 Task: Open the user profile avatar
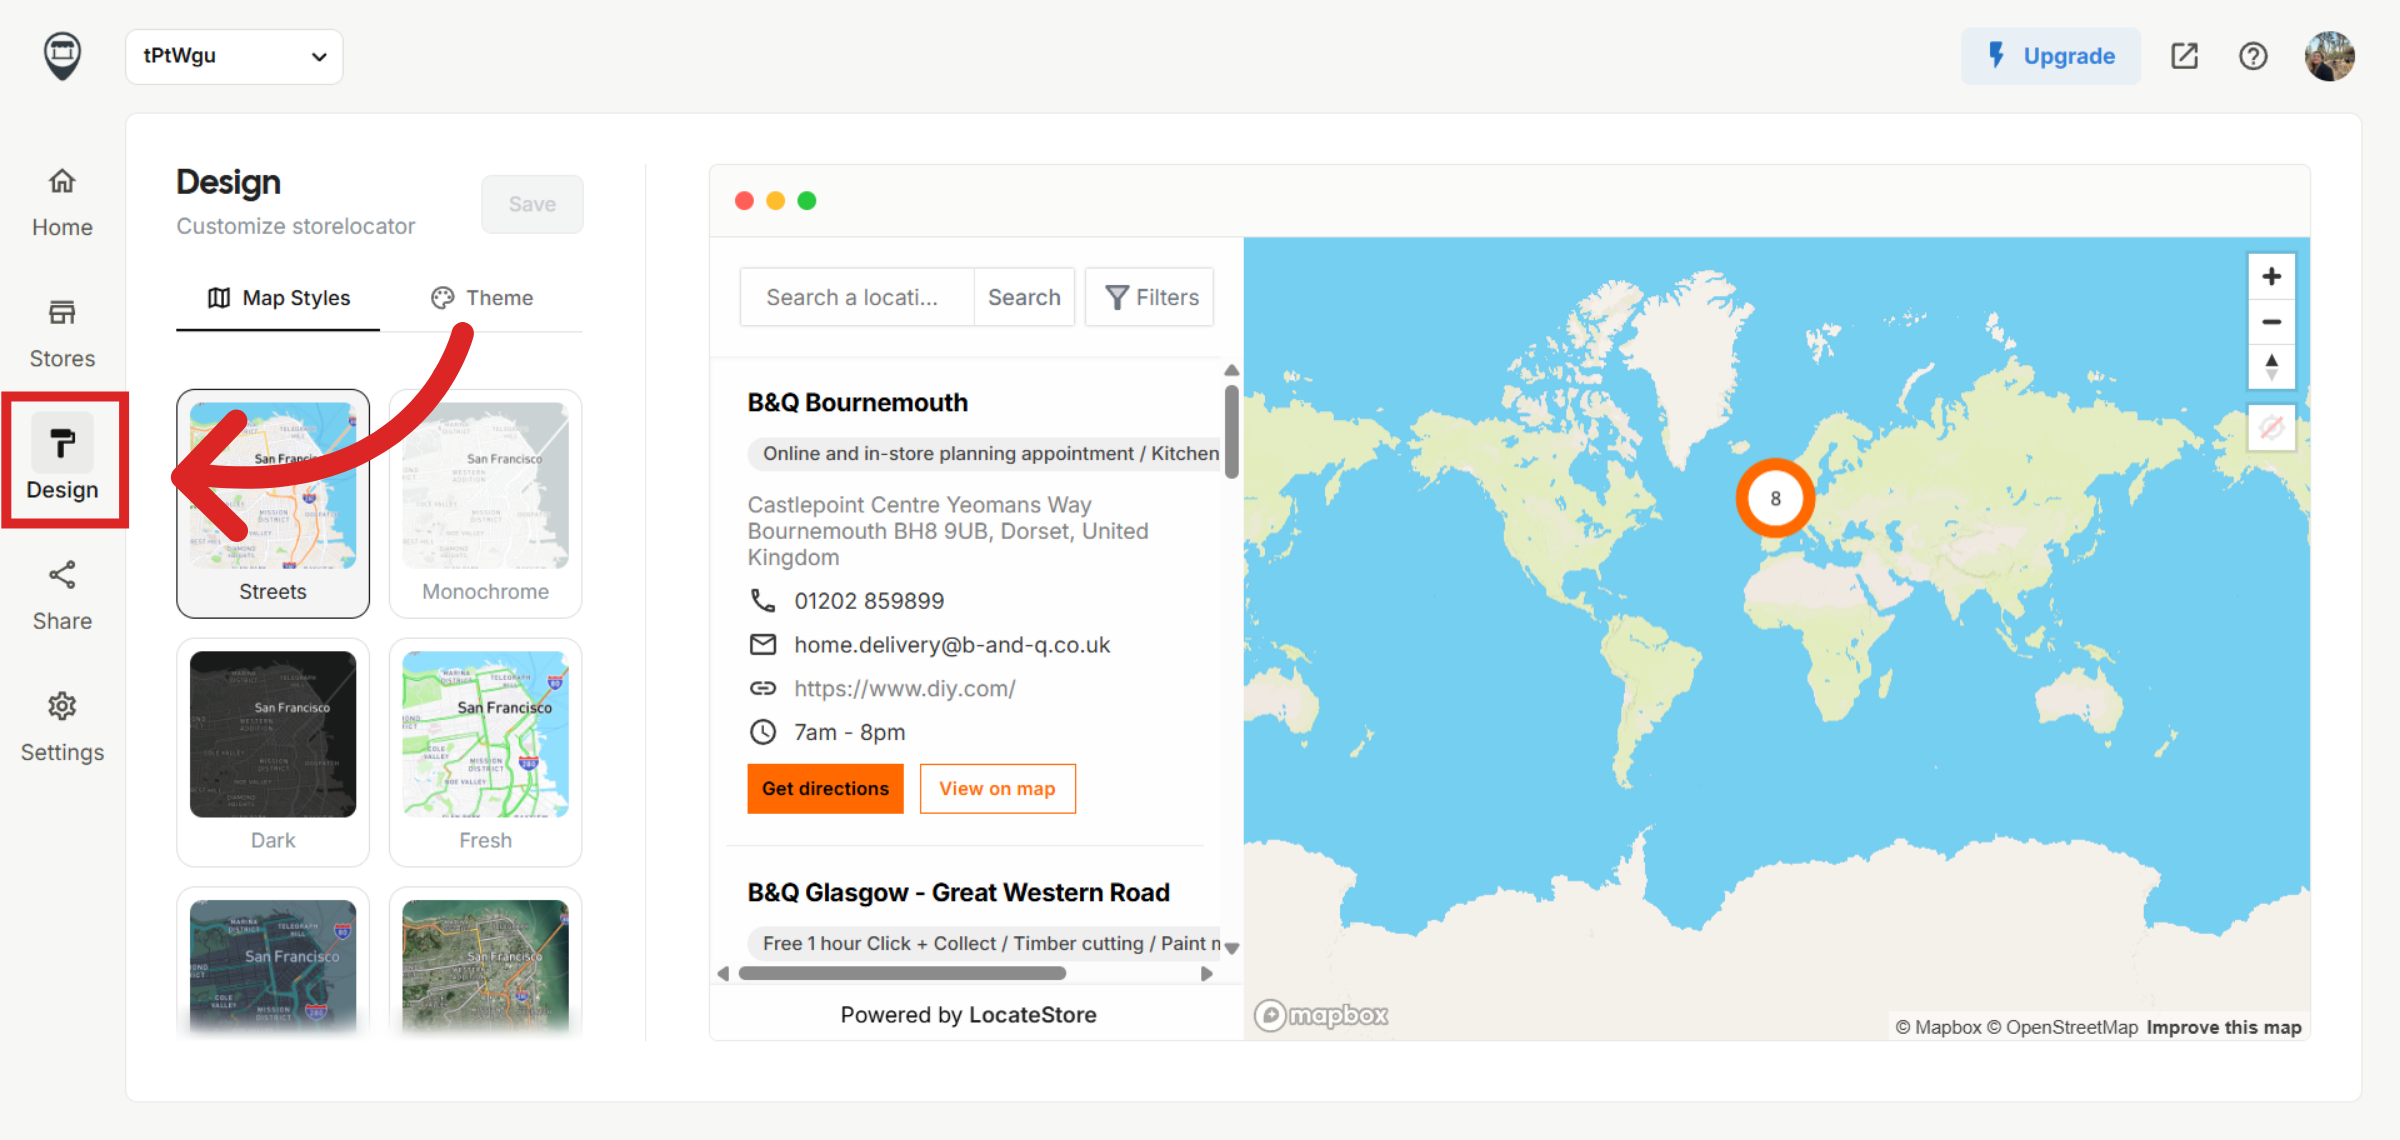[x=2330, y=56]
